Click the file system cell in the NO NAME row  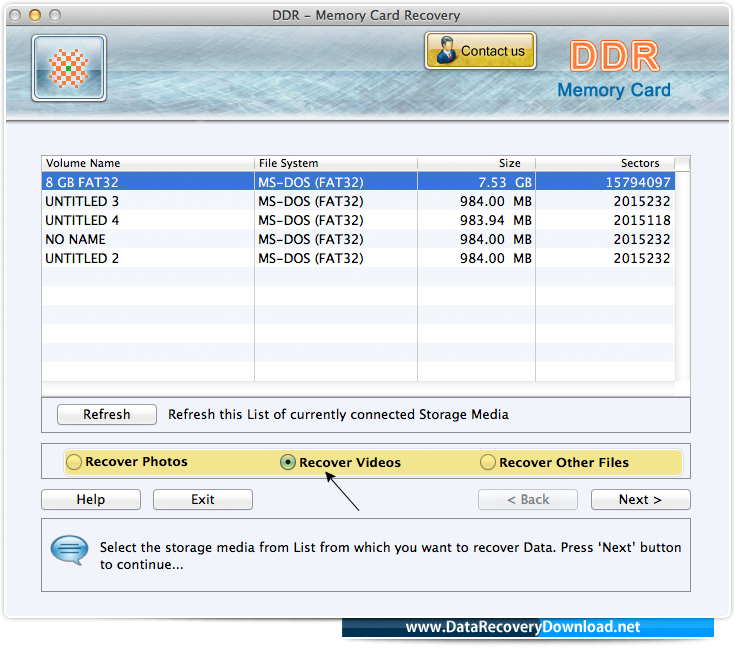point(336,239)
